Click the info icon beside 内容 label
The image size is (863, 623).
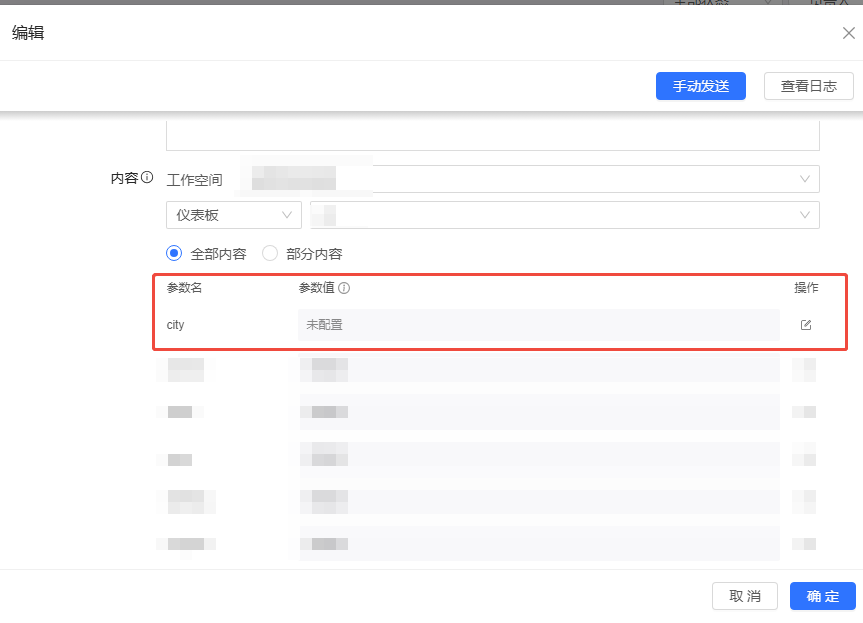[x=147, y=178]
